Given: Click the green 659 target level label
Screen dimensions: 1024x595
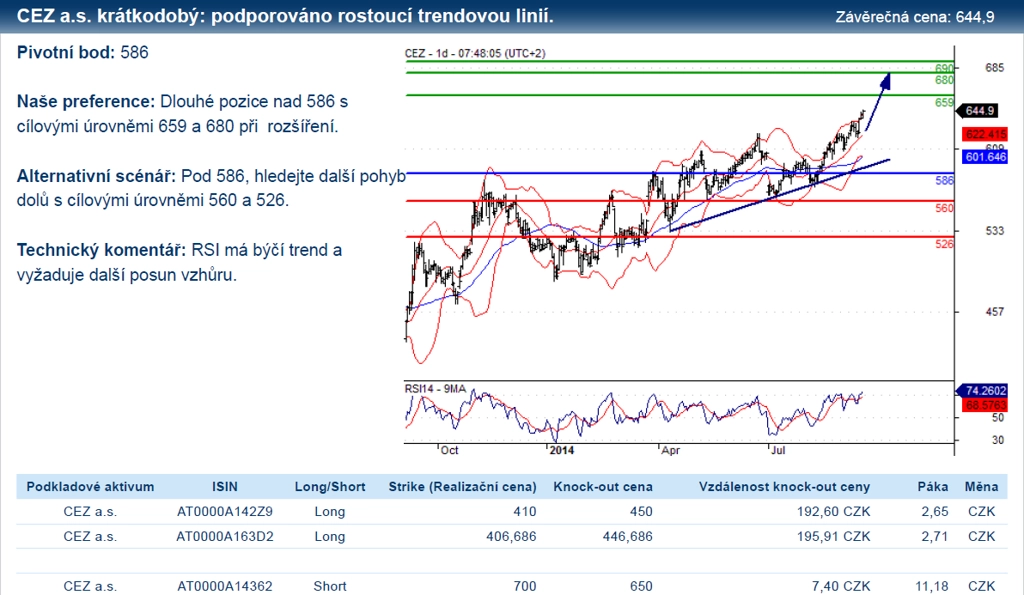Looking at the screenshot, I should point(944,103).
